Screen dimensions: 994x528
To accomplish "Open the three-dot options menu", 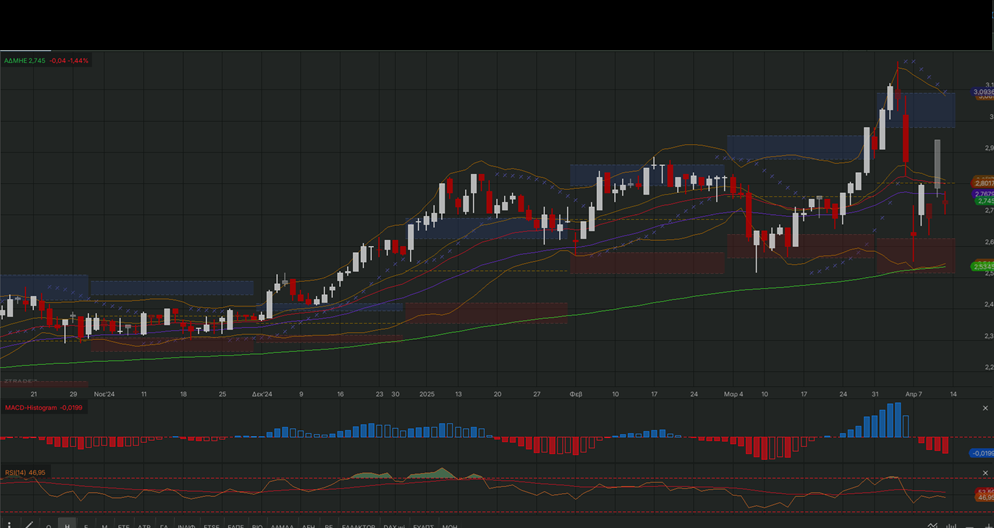I will (x=10, y=525).
